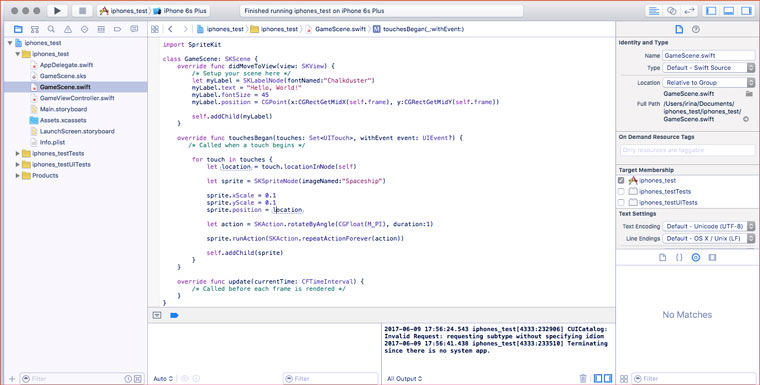The image size is (760, 385).
Task: Open the Debug navigator
Action: (x=101, y=29)
